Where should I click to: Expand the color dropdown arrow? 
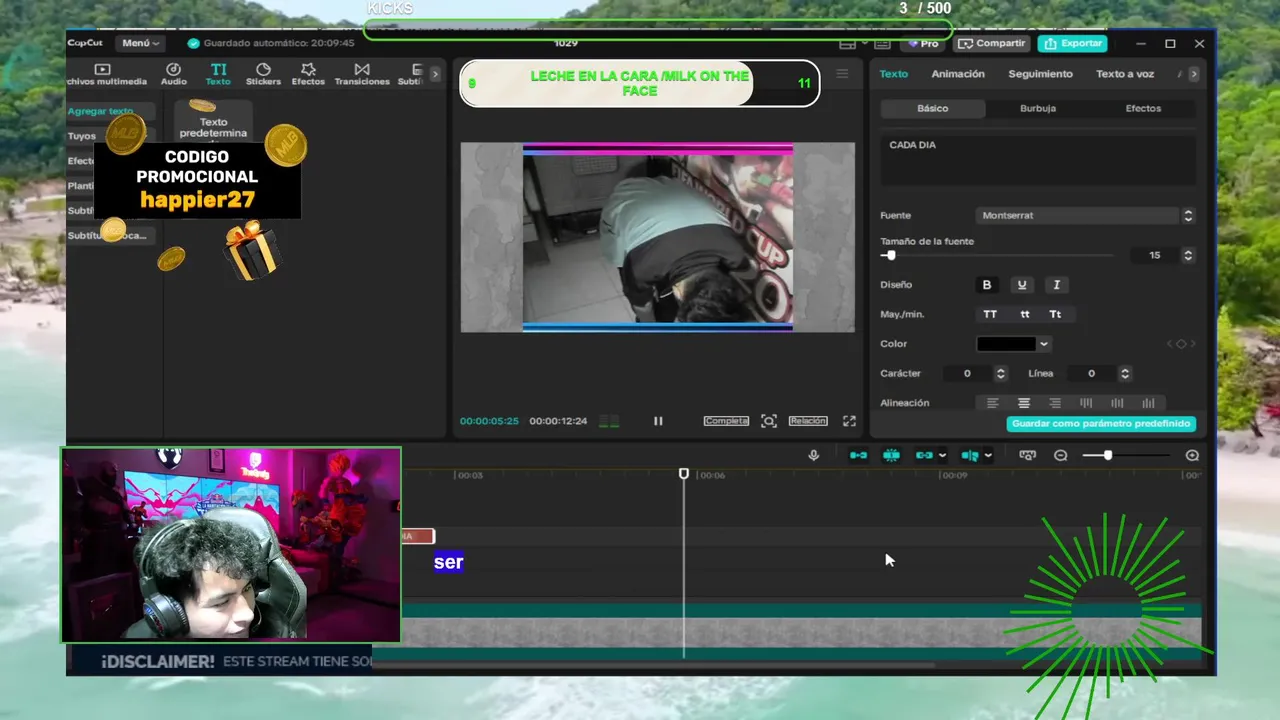click(1044, 344)
